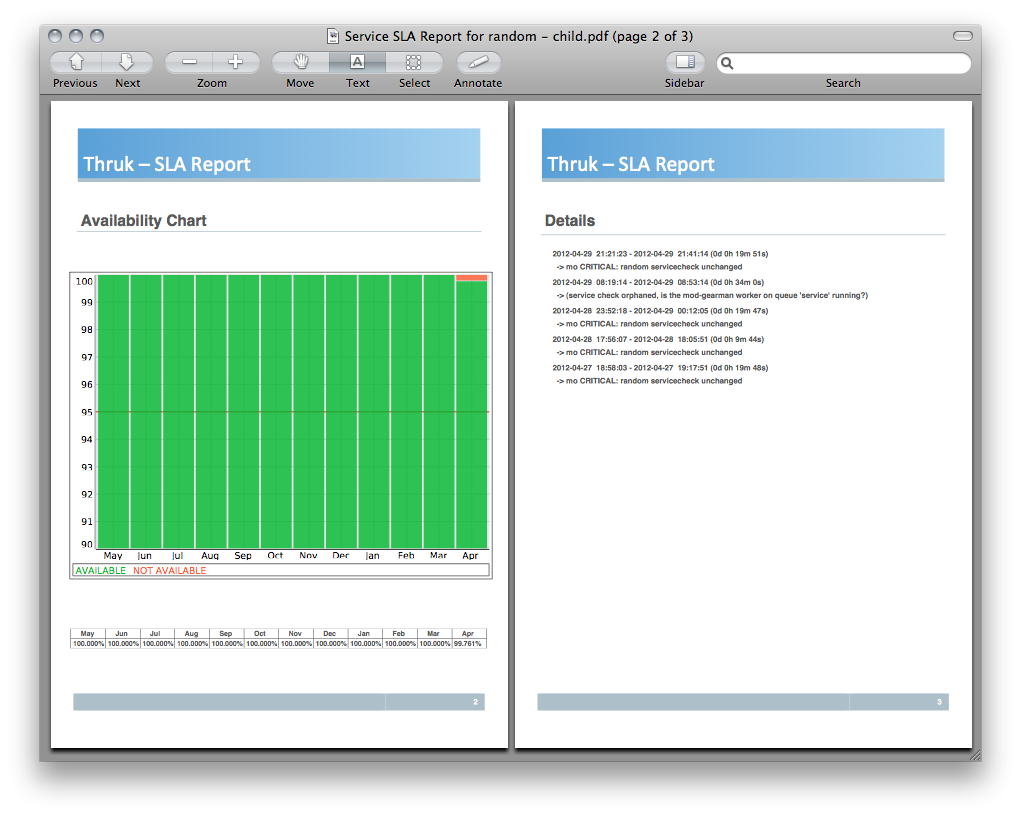Click page number 3 in footer
1021x816 pixels.
pos(939,702)
